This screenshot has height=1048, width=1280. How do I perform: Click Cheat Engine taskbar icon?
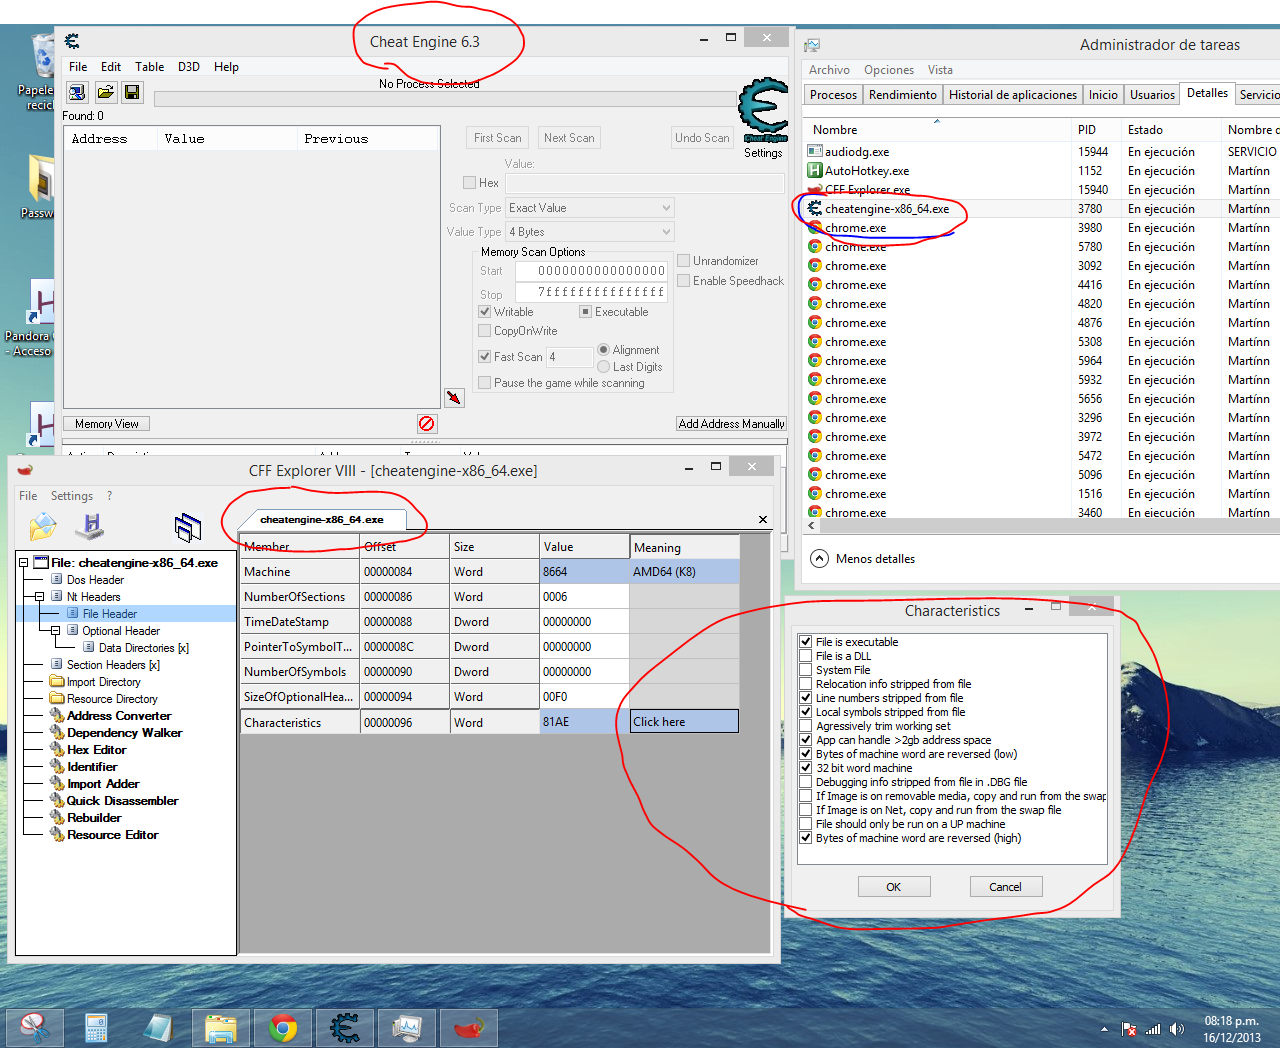[345, 1028]
